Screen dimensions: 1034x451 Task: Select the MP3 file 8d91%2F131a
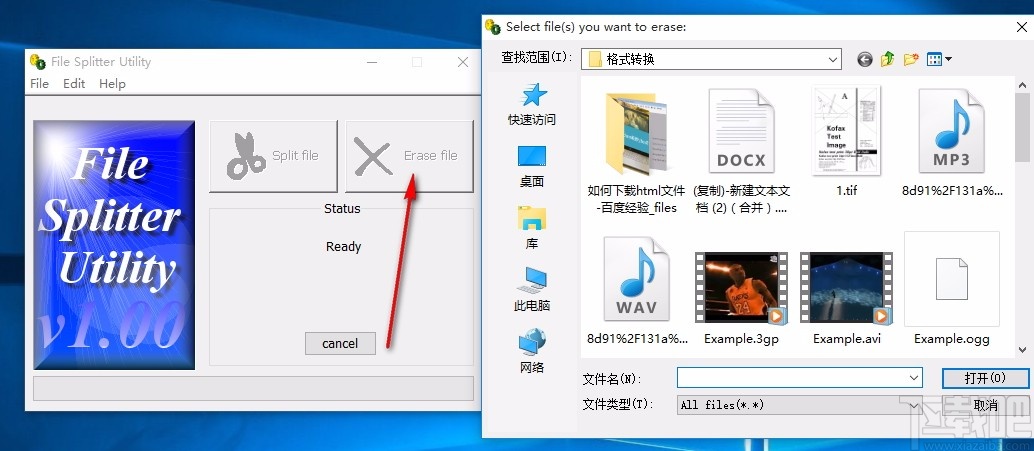pyautogui.click(x=952, y=142)
